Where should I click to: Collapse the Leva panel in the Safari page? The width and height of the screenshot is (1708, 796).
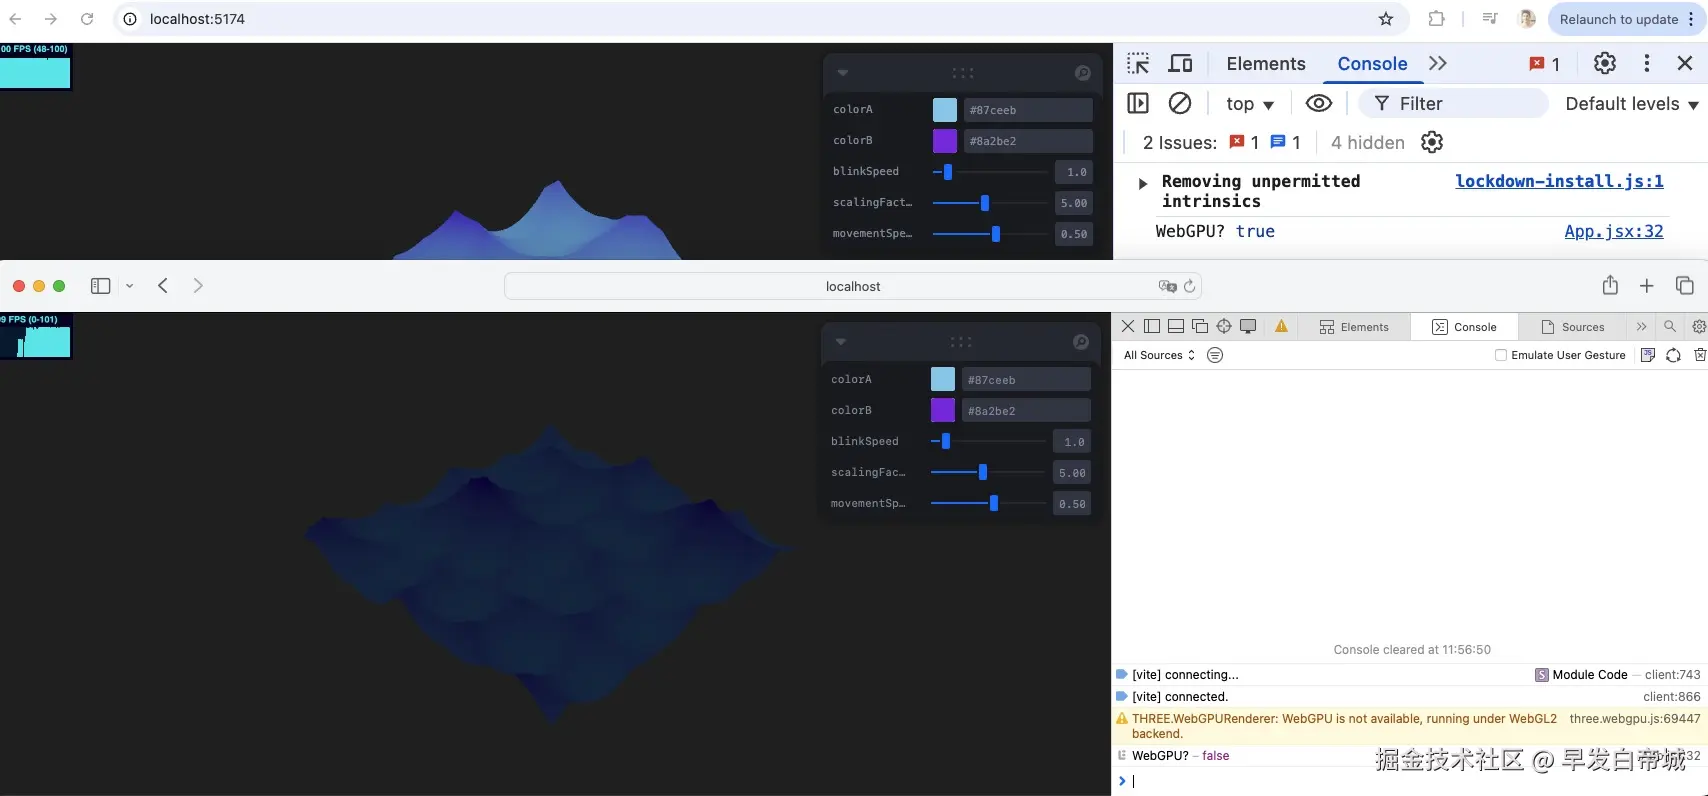[x=841, y=342]
